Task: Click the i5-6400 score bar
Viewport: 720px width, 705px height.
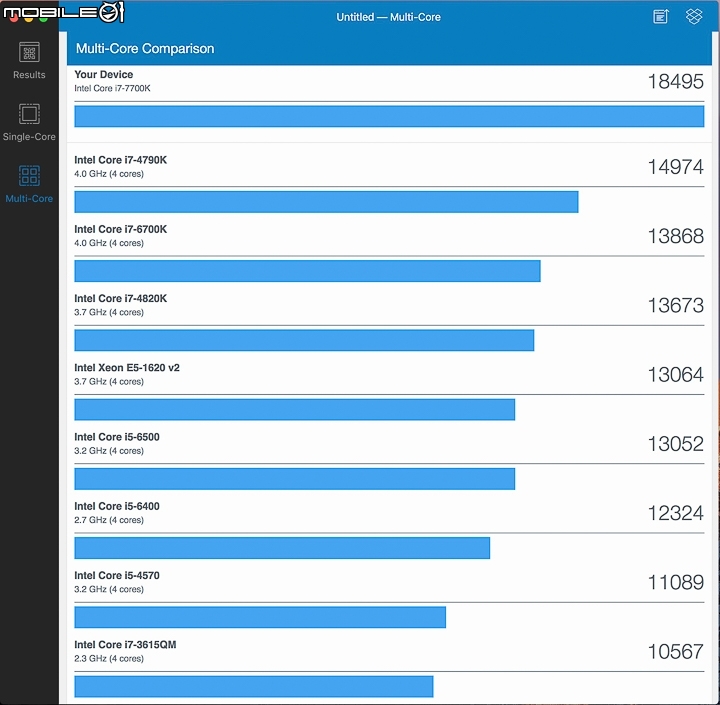Action: [282, 548]
